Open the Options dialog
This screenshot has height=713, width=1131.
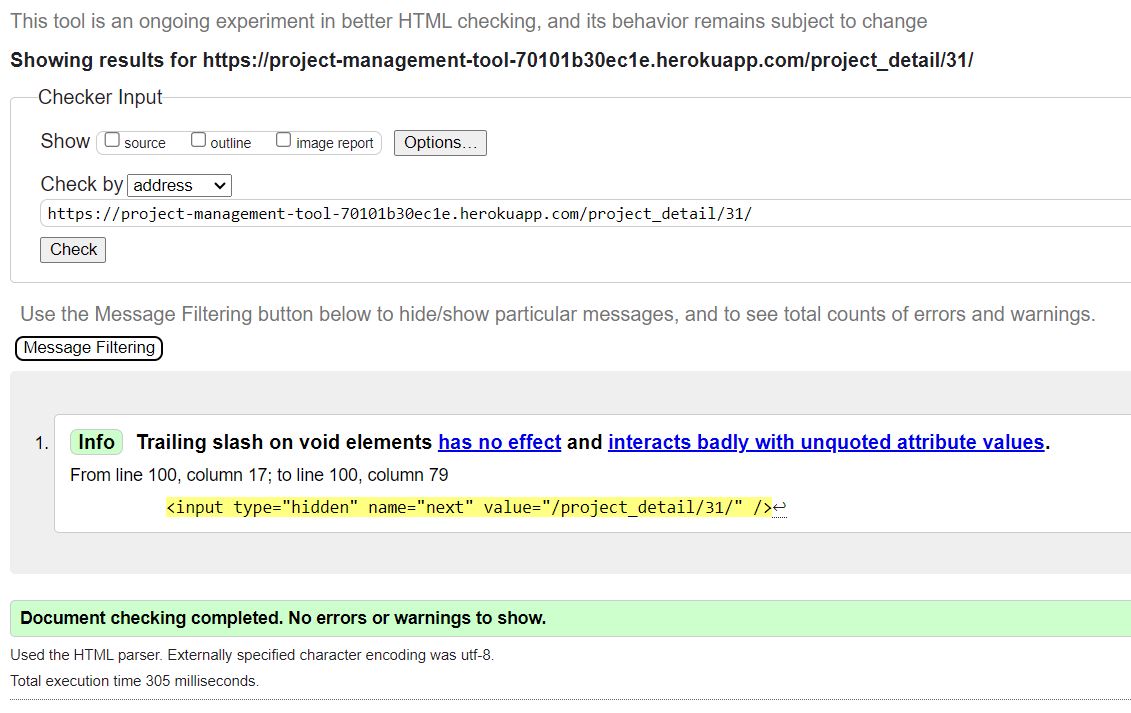(439, 142)
